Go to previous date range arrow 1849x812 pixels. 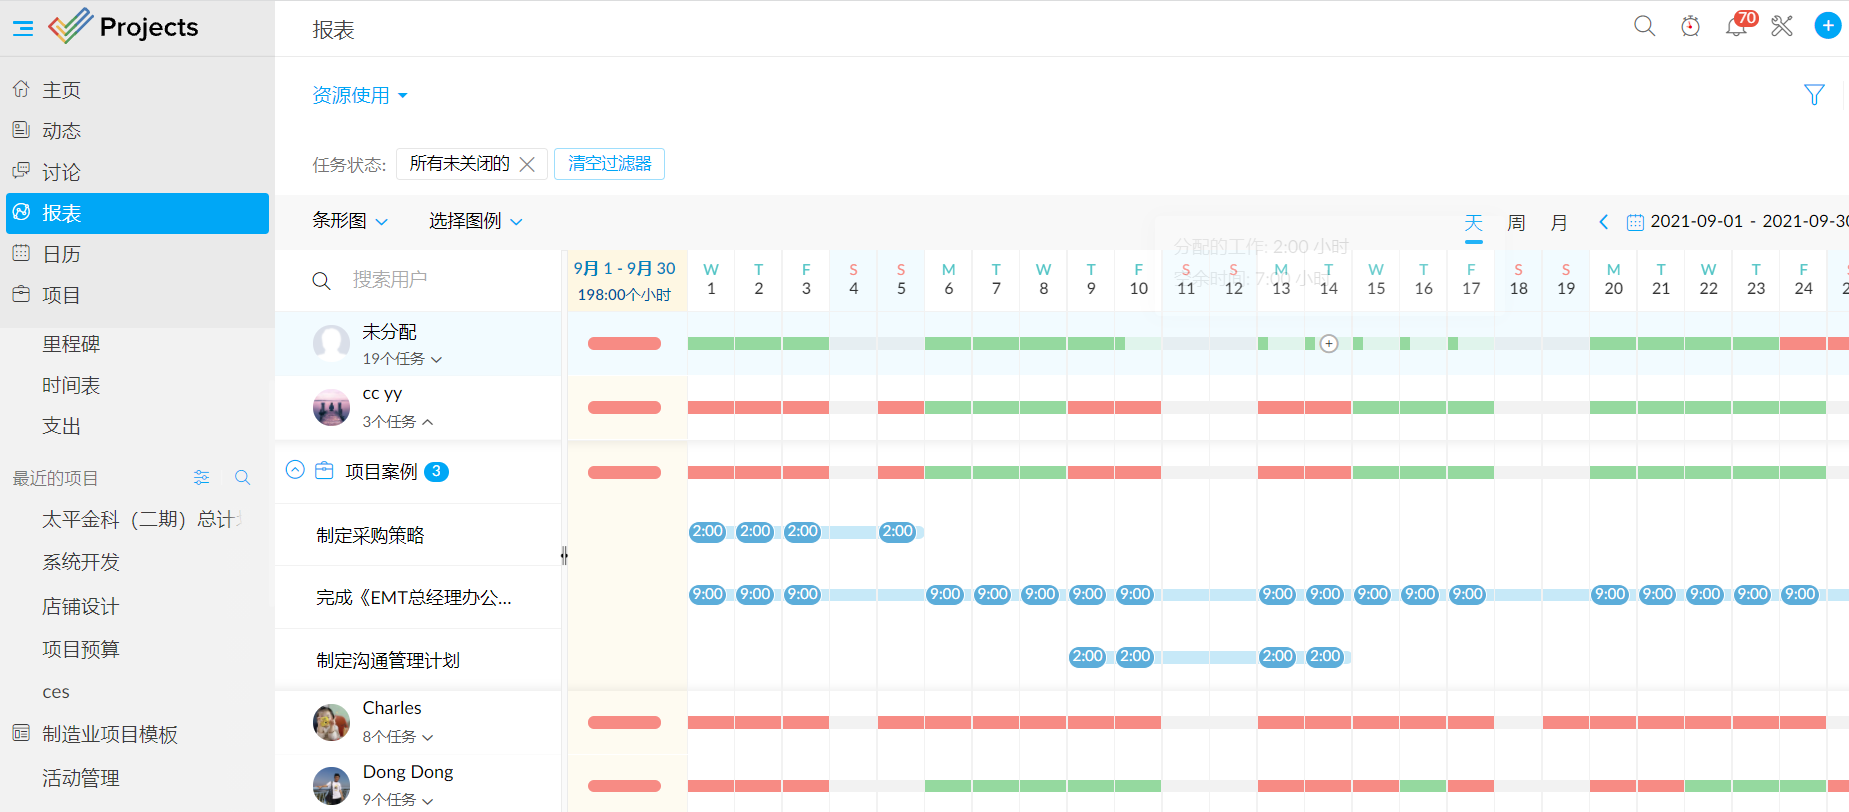(x=1603, y=222)
